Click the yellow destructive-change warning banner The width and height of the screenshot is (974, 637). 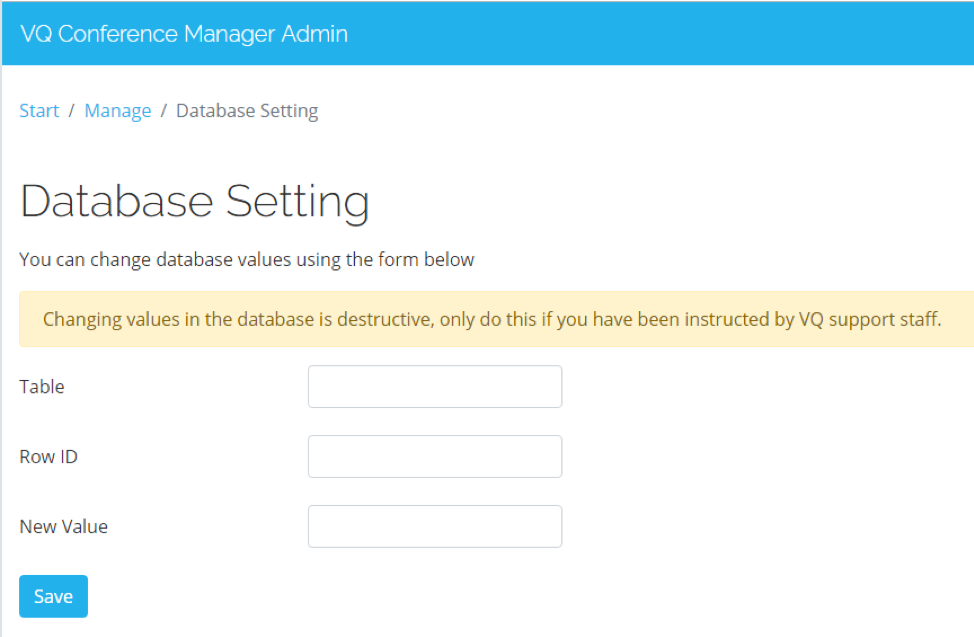point(496,319)
